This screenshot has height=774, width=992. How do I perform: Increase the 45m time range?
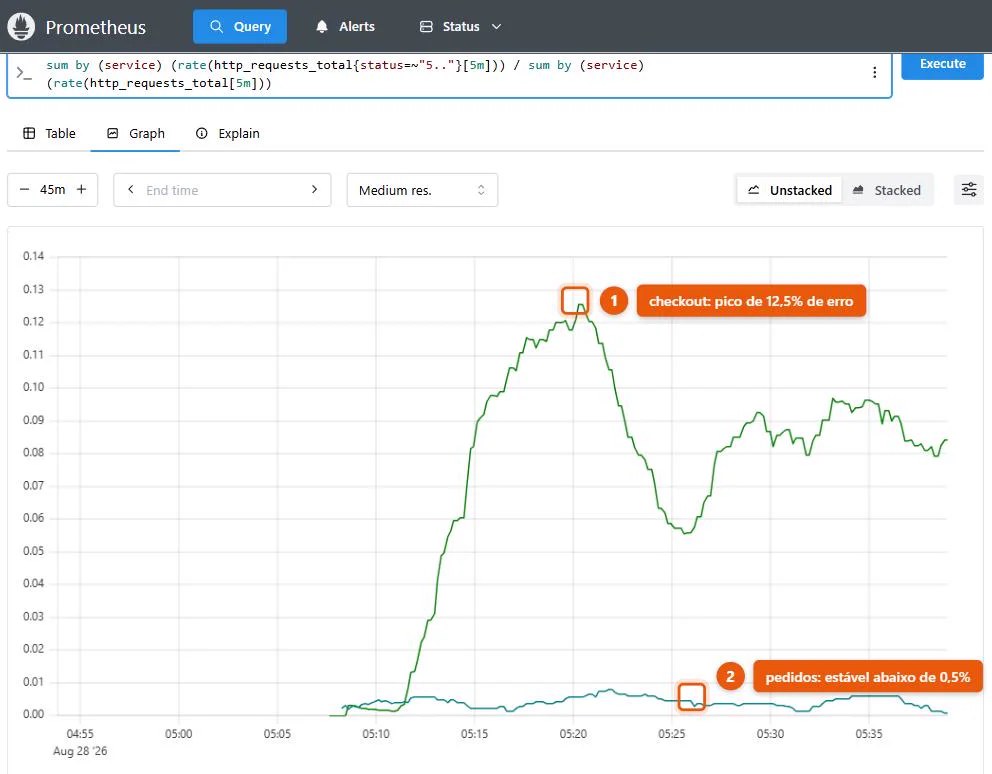pos(82,189)
